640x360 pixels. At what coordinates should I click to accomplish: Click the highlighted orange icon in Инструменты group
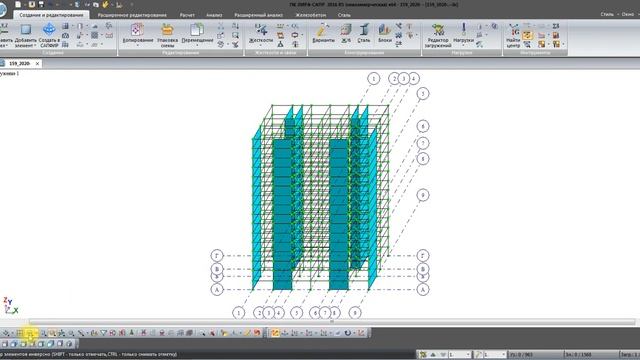tap(527, 36)
